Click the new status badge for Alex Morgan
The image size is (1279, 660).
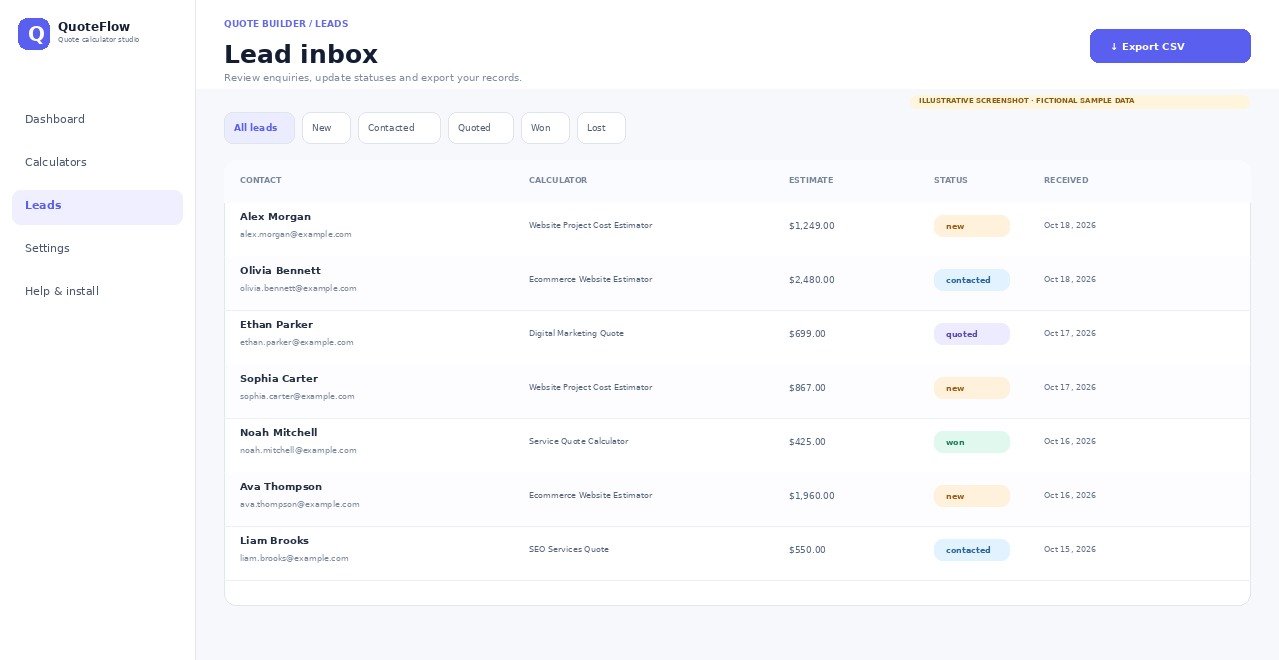972,226
